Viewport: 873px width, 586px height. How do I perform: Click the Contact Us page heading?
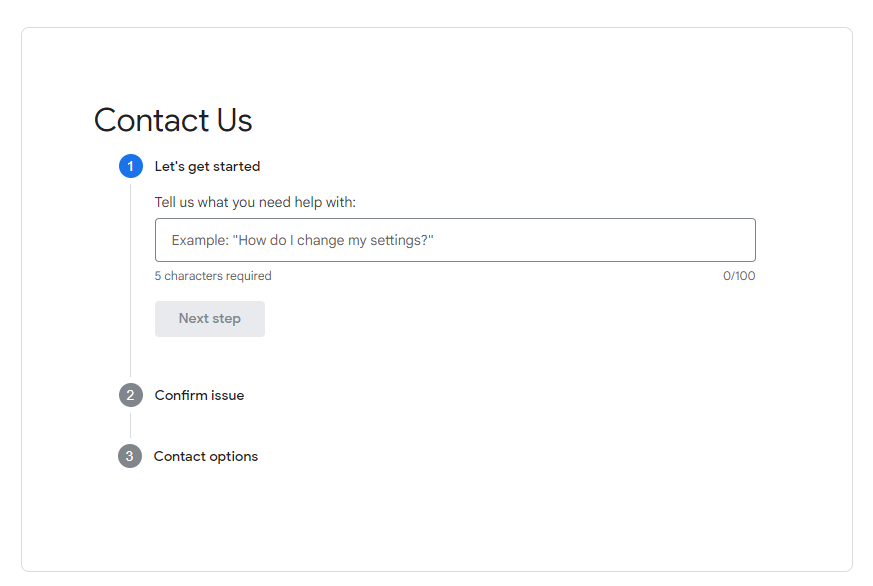pyautogui.click(x=172, y=120)
